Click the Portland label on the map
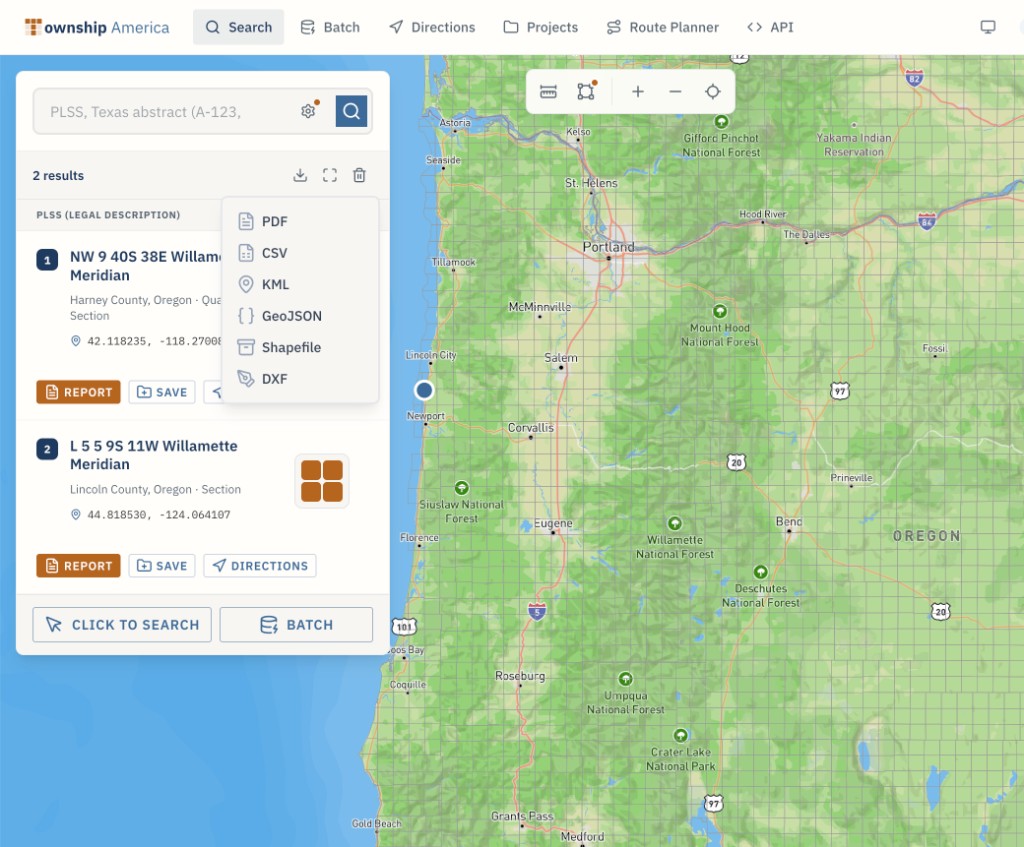The image size is (1024, 847). point(608,247)
